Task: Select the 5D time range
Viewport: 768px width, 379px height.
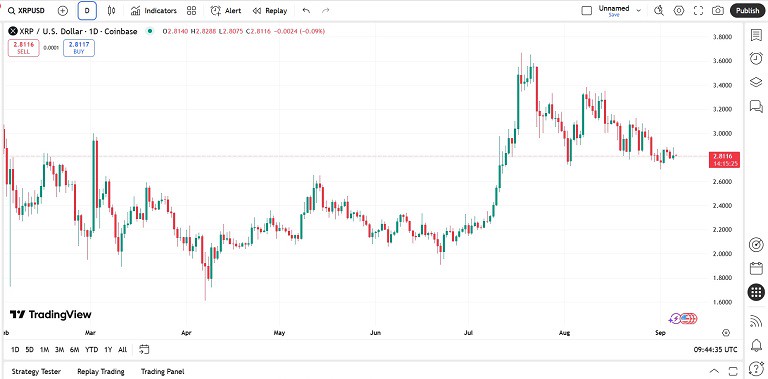Action: click(30, 350)
